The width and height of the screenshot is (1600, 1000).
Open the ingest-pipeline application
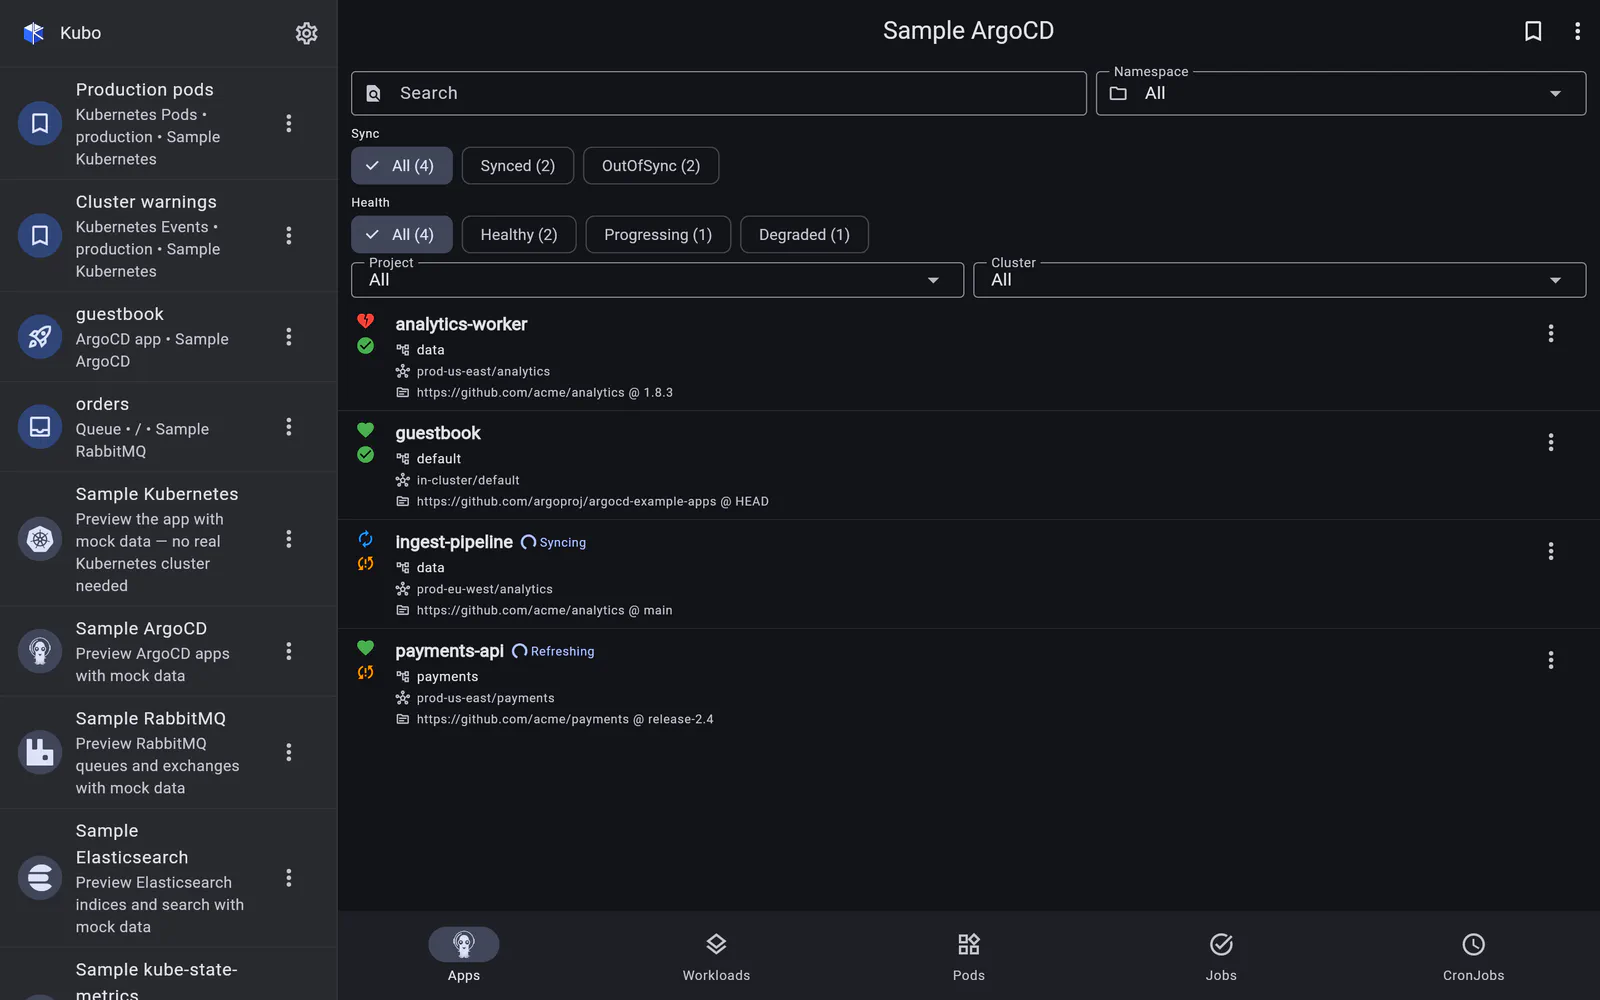pos(968,575)
